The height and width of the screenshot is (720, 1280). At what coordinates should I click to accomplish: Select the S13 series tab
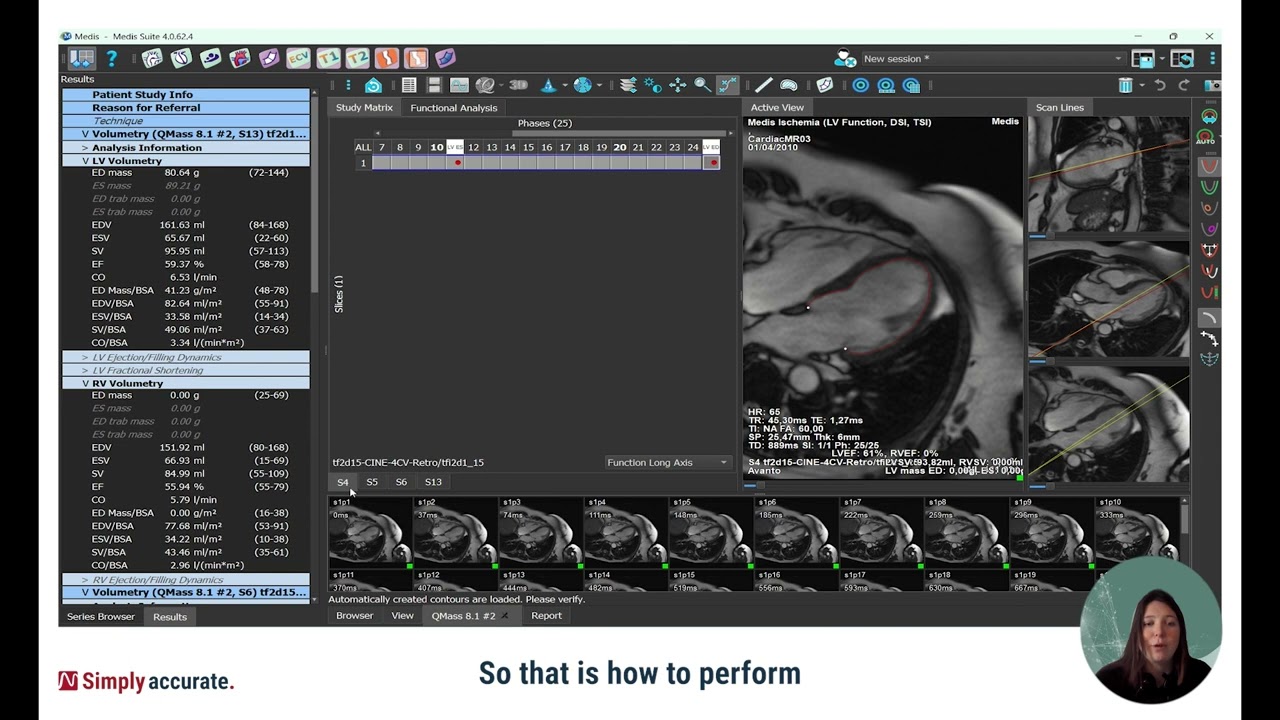(x=433, y=482)
